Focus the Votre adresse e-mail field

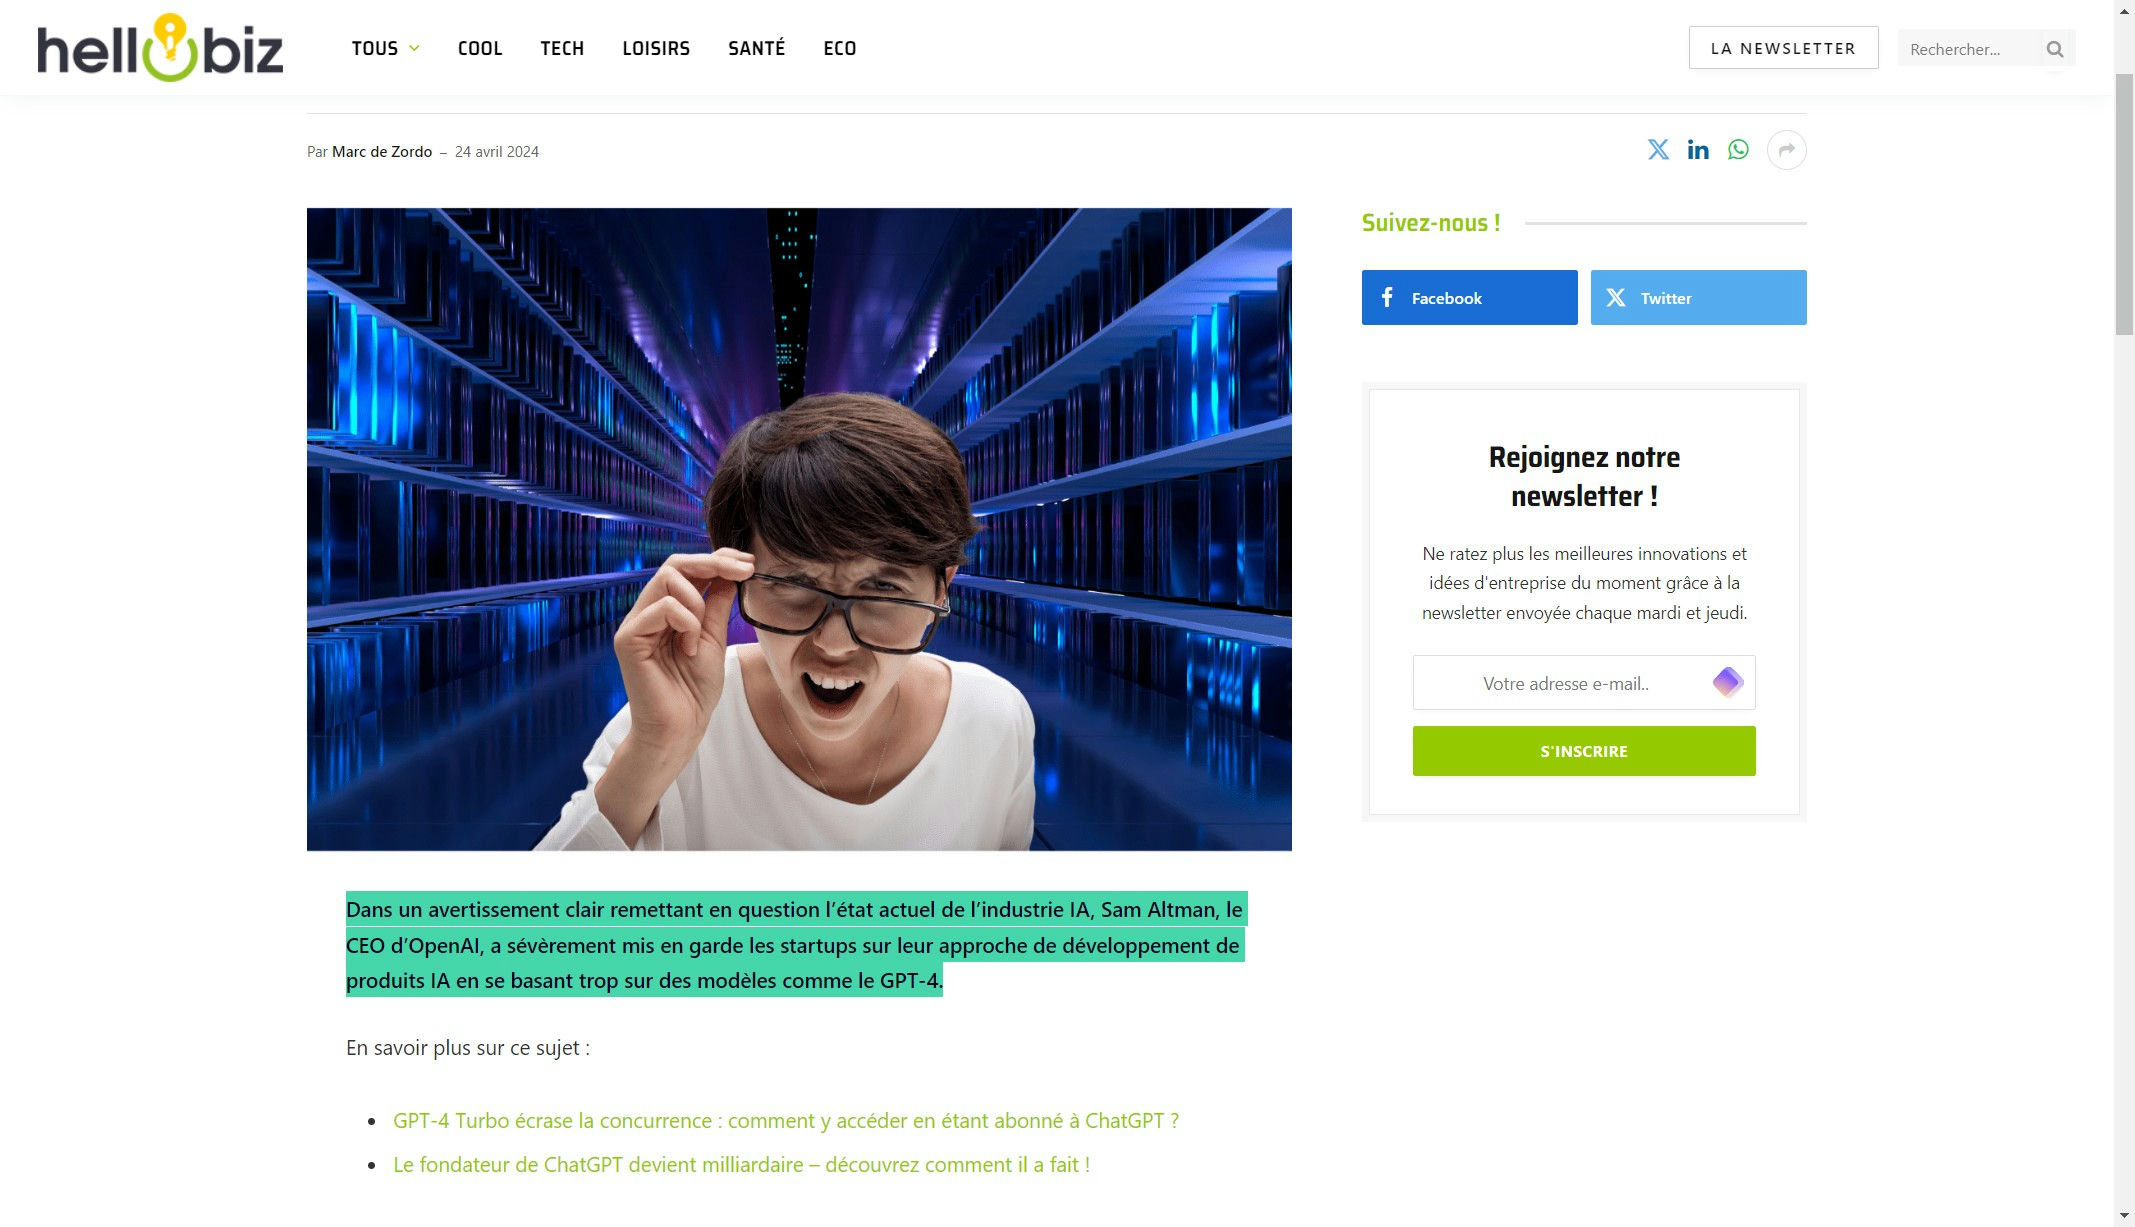(x=1565, y=683)
